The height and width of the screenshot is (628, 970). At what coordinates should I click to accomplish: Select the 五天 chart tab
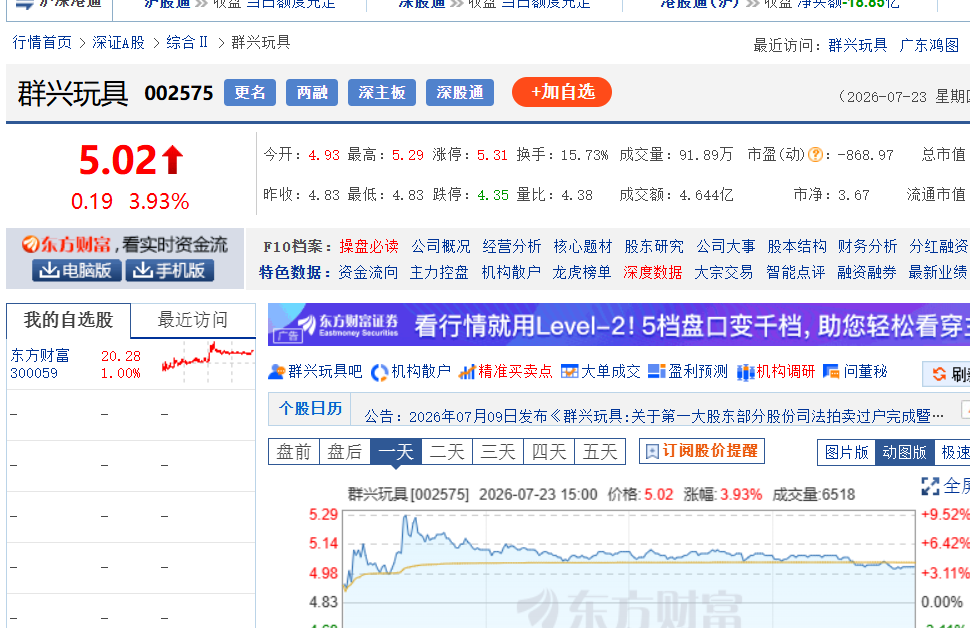point(600,452)
